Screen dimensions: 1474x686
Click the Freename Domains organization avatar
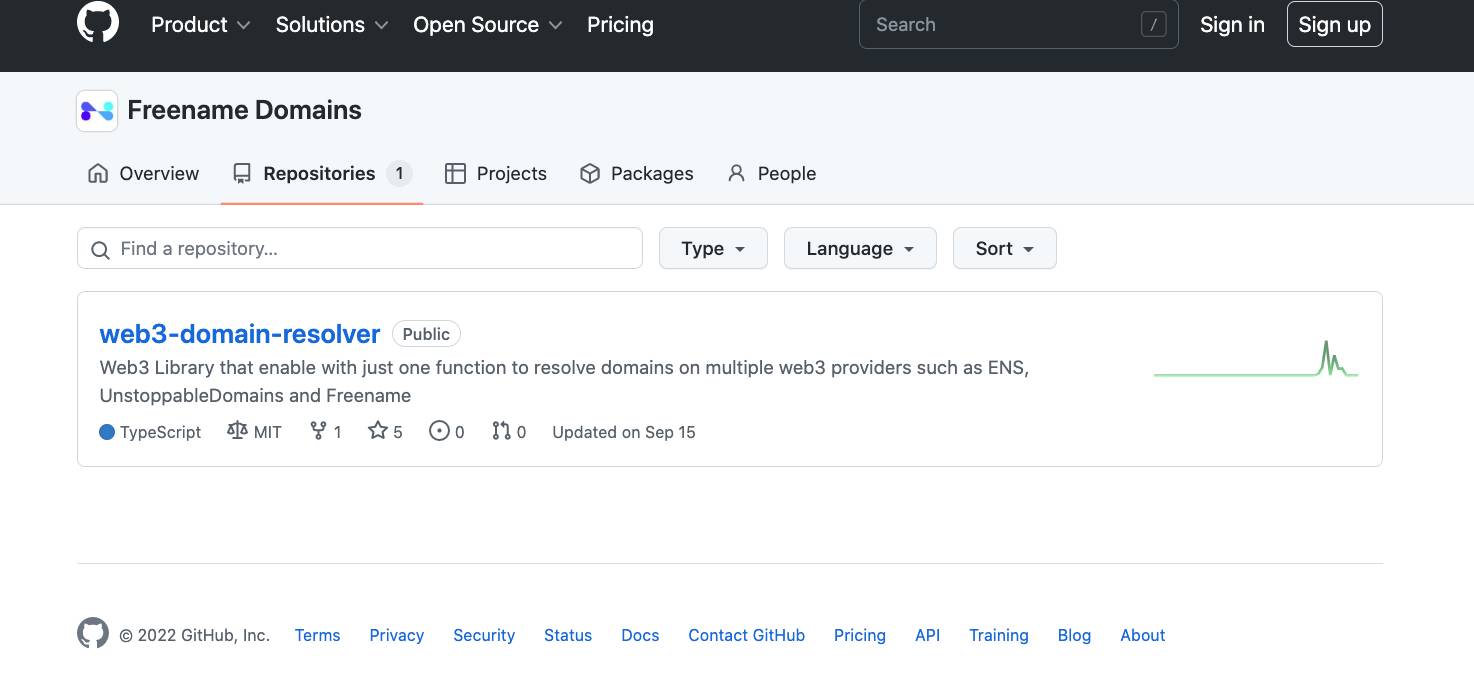(x=97, y=111)
